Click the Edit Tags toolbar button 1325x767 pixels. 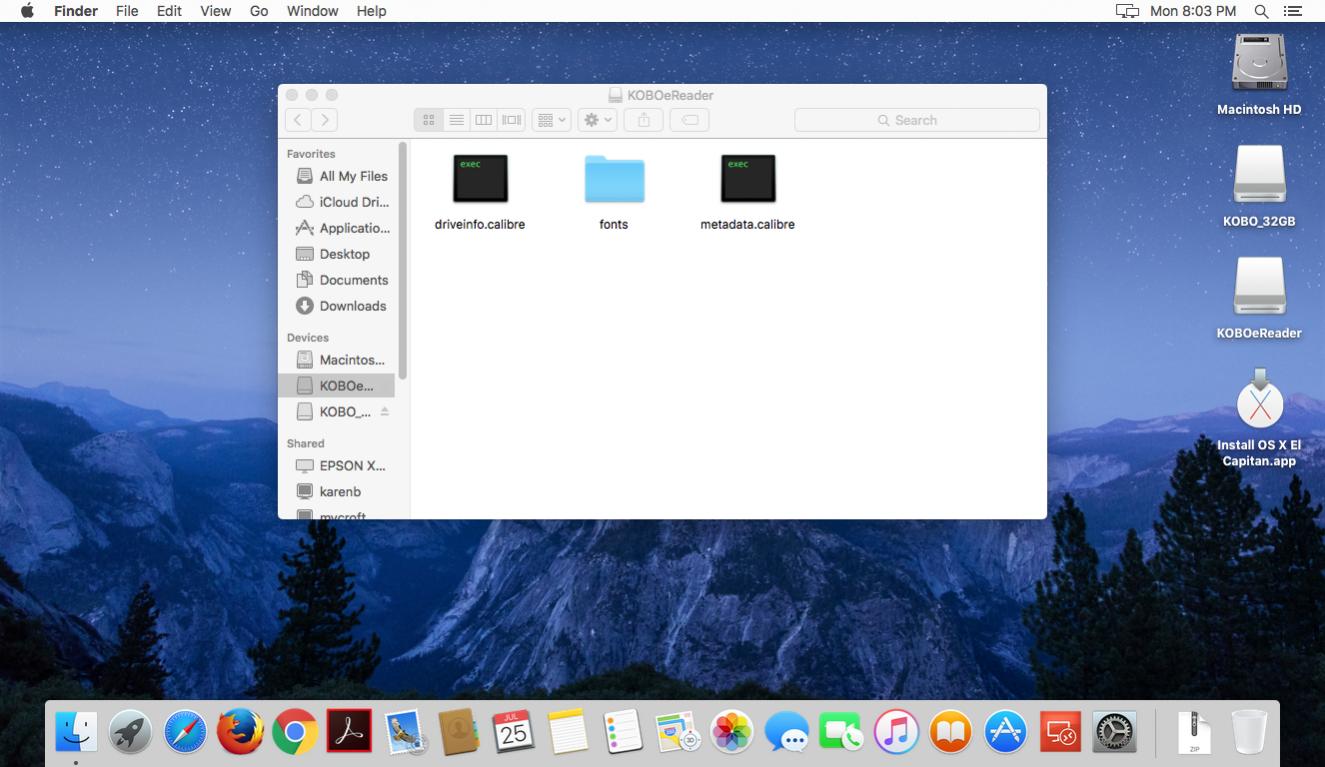[x=689, y=120]
